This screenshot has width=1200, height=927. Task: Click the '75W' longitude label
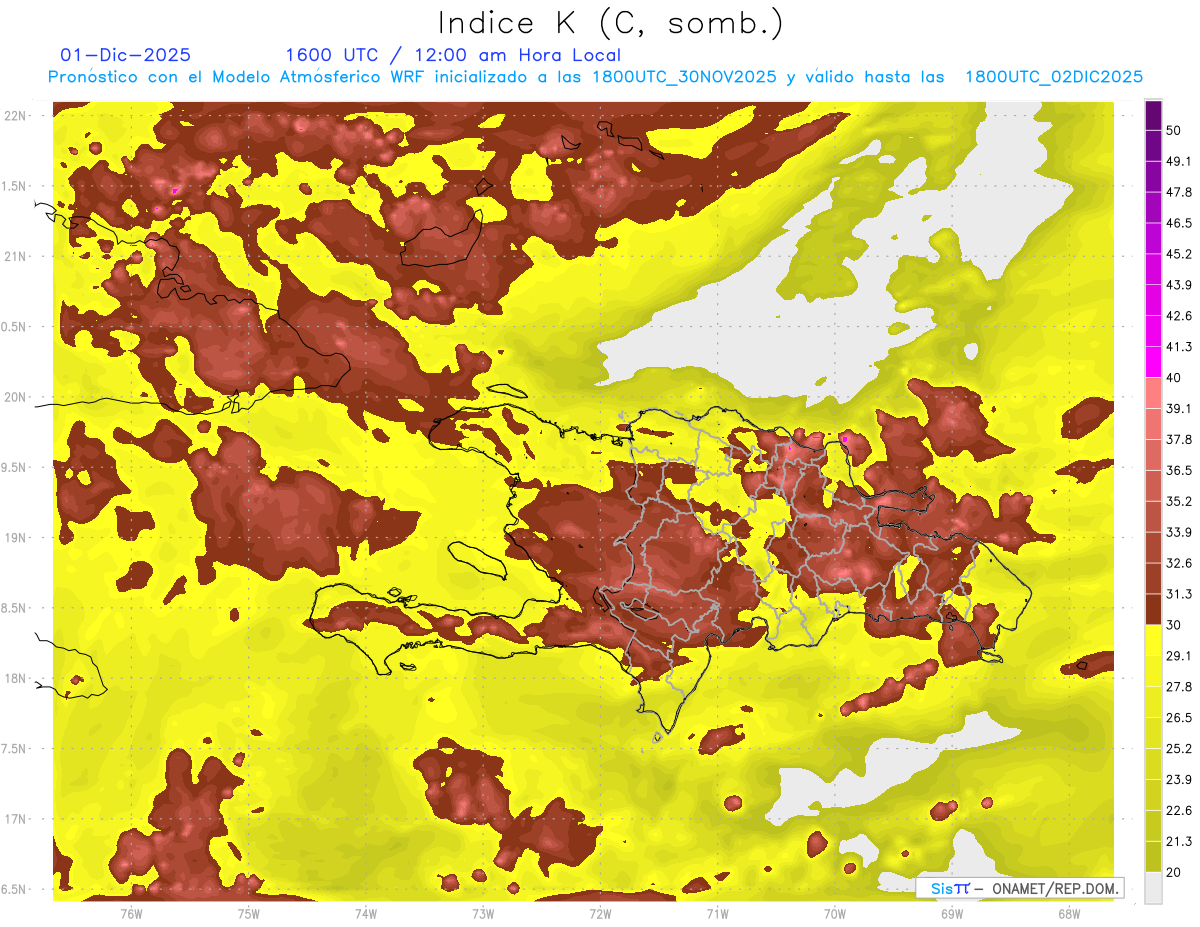click(248, 913)
